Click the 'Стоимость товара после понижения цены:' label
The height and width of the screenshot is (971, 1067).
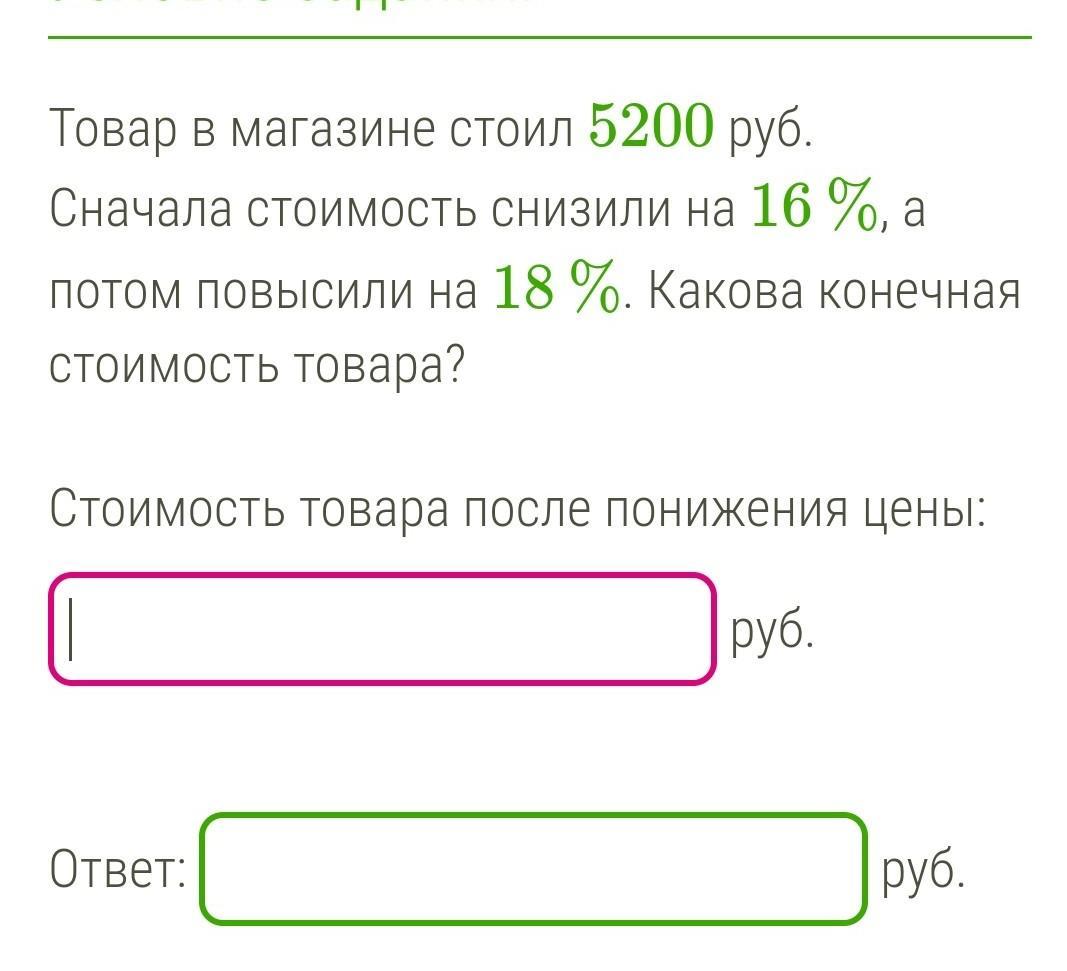click(517, 510)
